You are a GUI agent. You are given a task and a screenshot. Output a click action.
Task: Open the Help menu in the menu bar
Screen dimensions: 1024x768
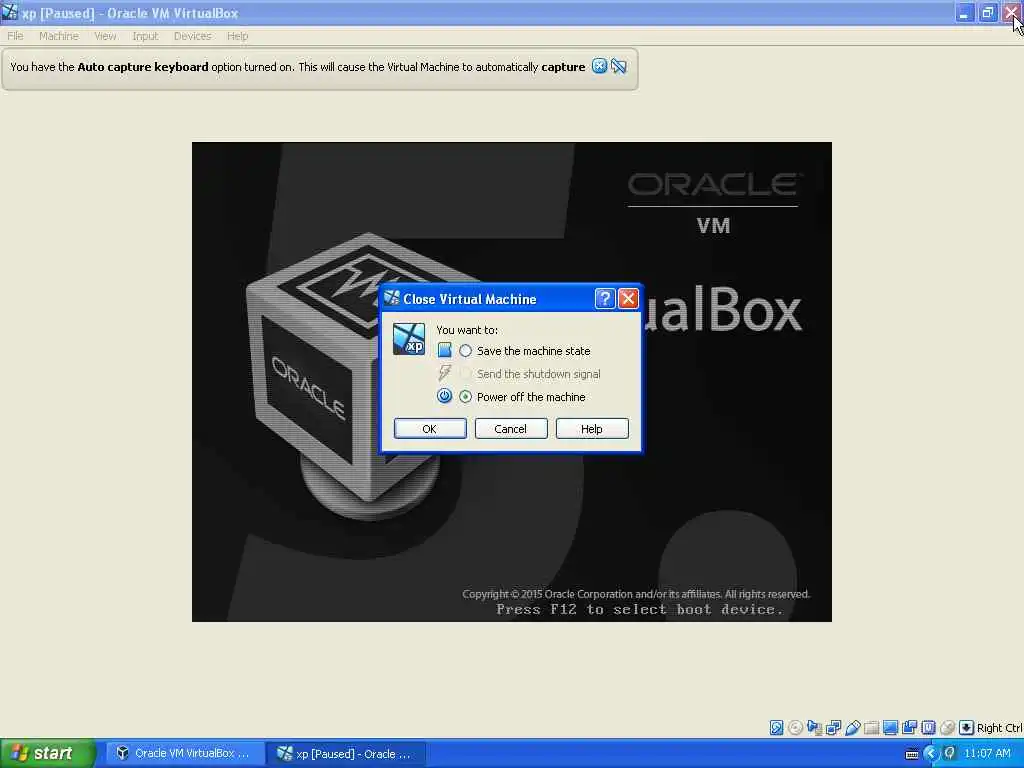pyautogui.click(x=238, y=36)
